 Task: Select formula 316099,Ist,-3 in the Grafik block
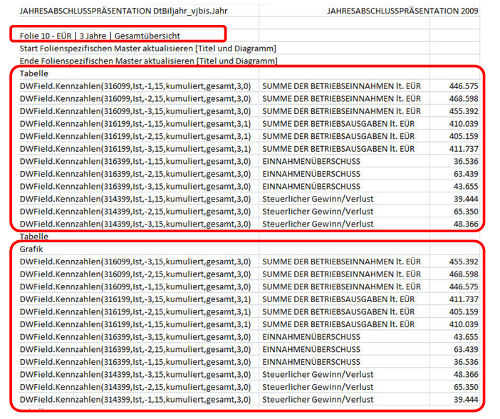135,262
